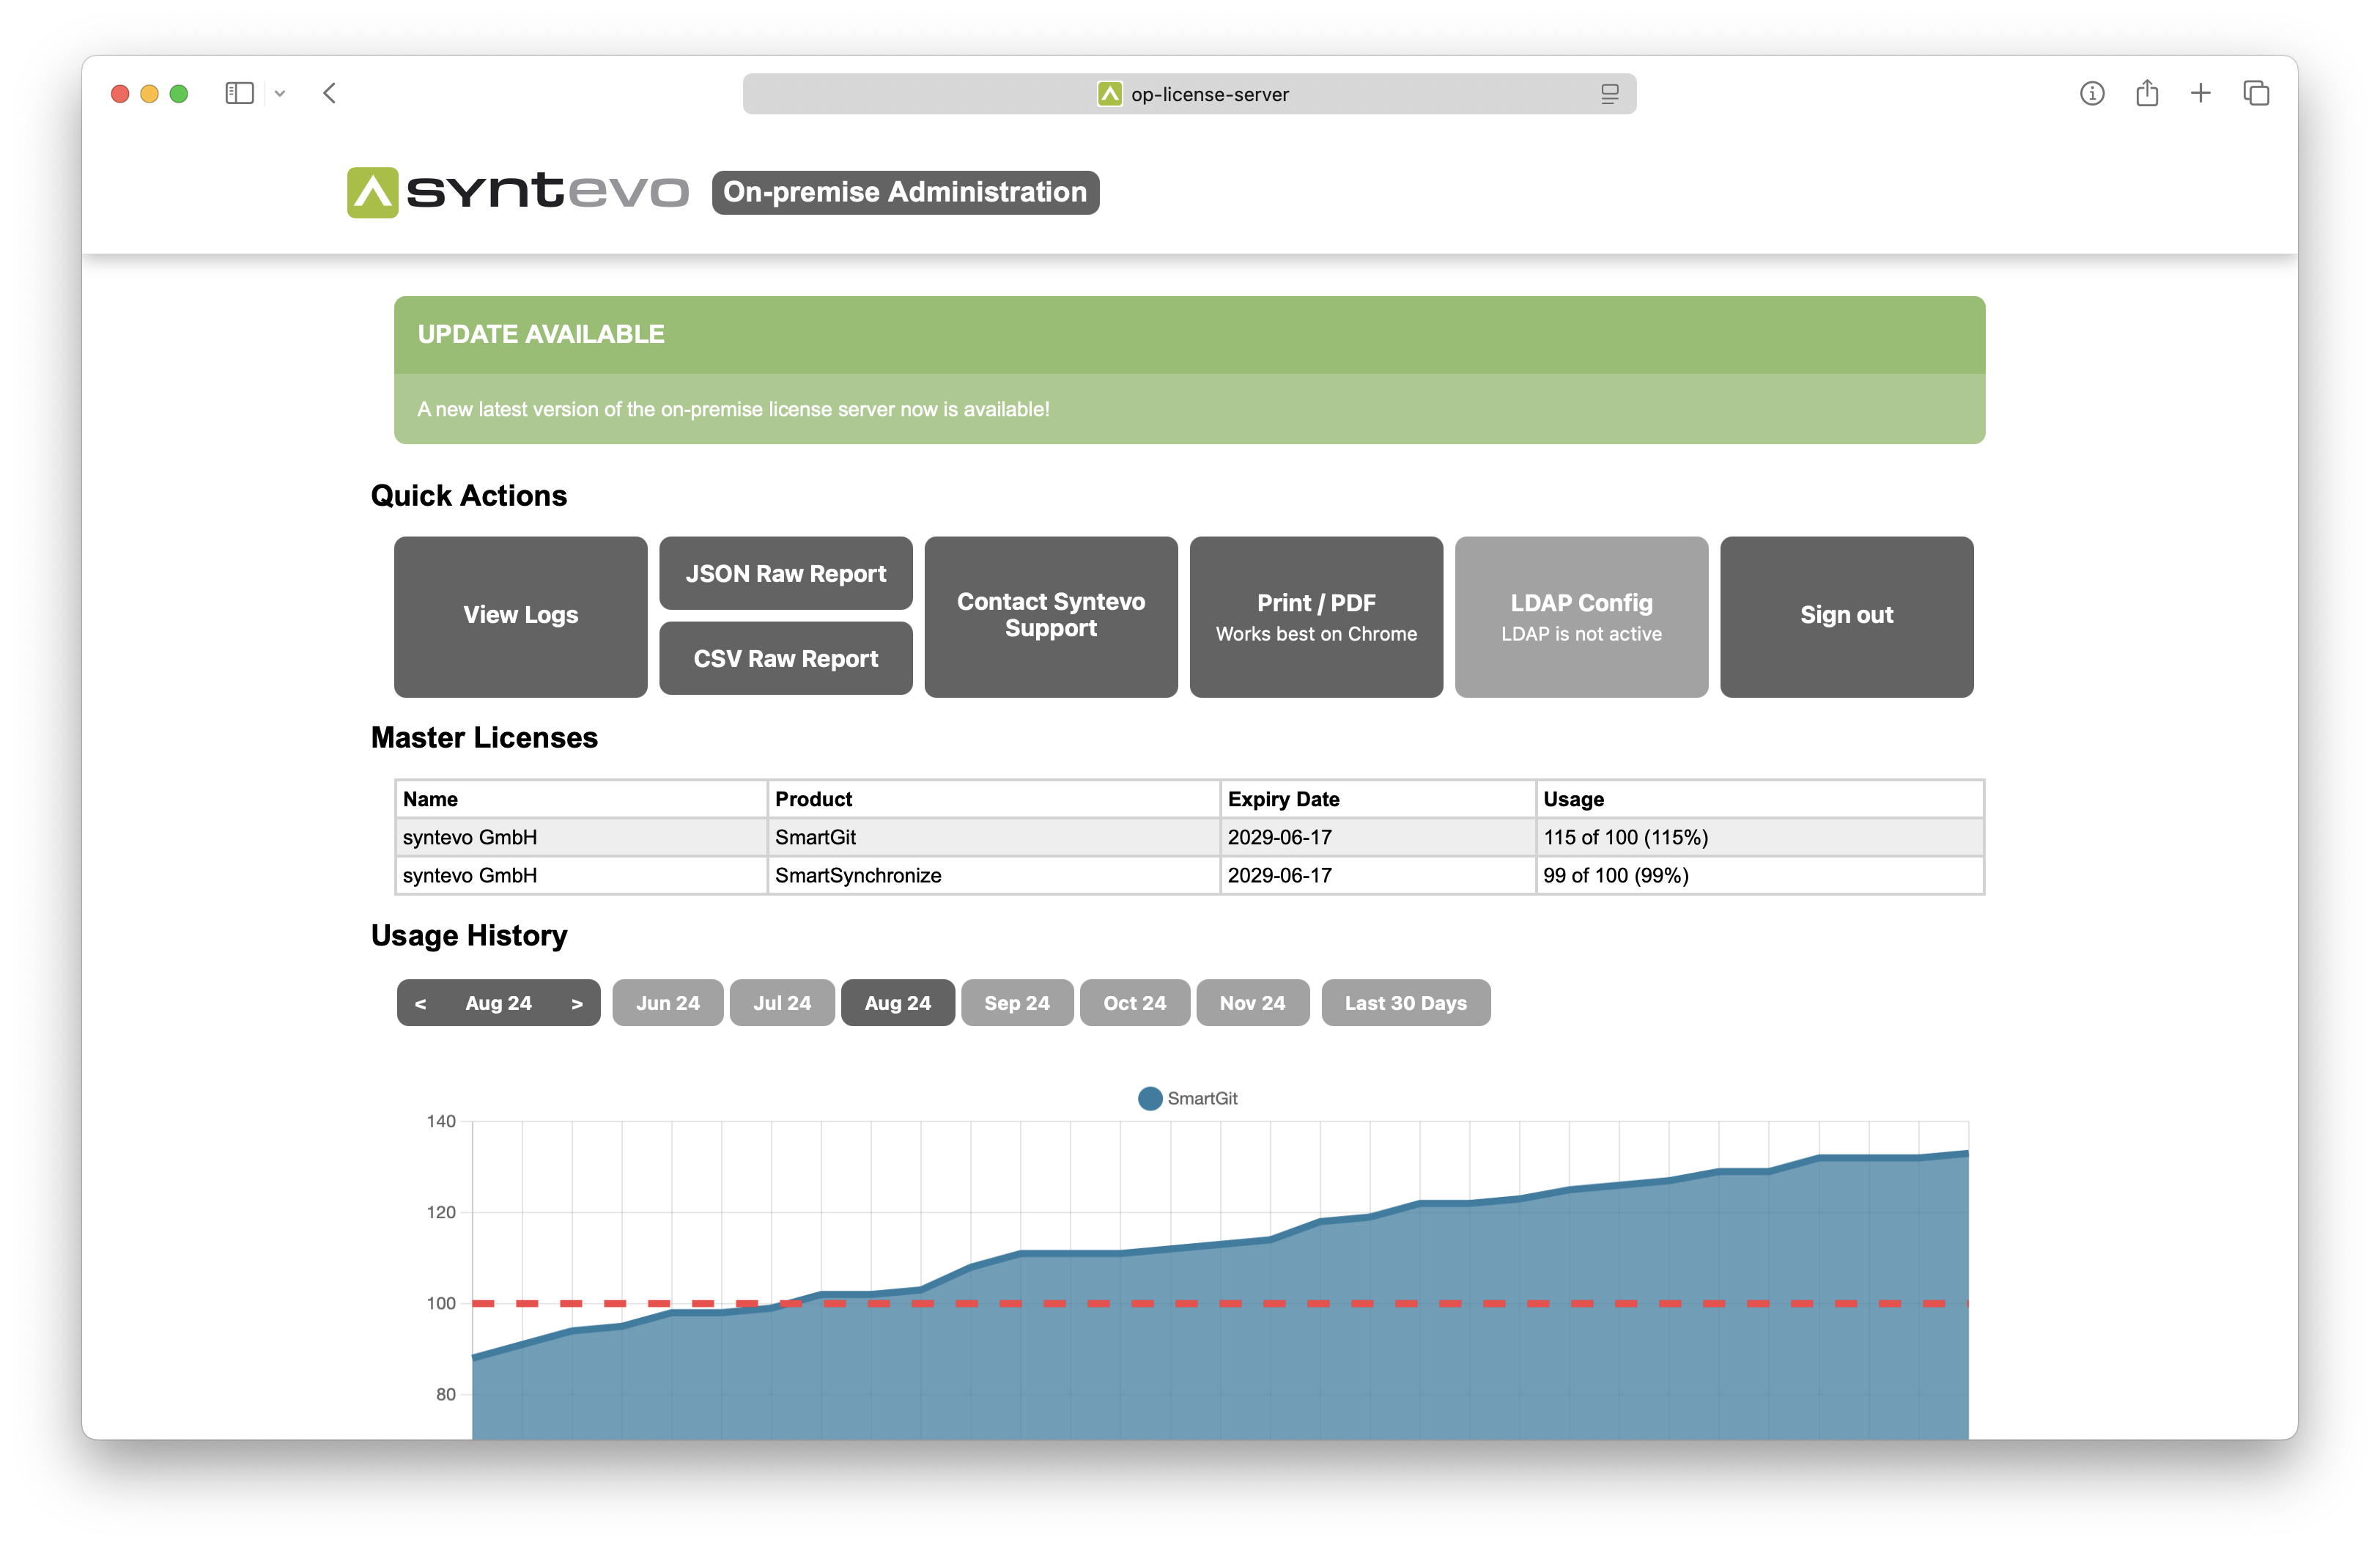
Task: Show tab overview with the tabs icon
Action: pos(2256,93)
